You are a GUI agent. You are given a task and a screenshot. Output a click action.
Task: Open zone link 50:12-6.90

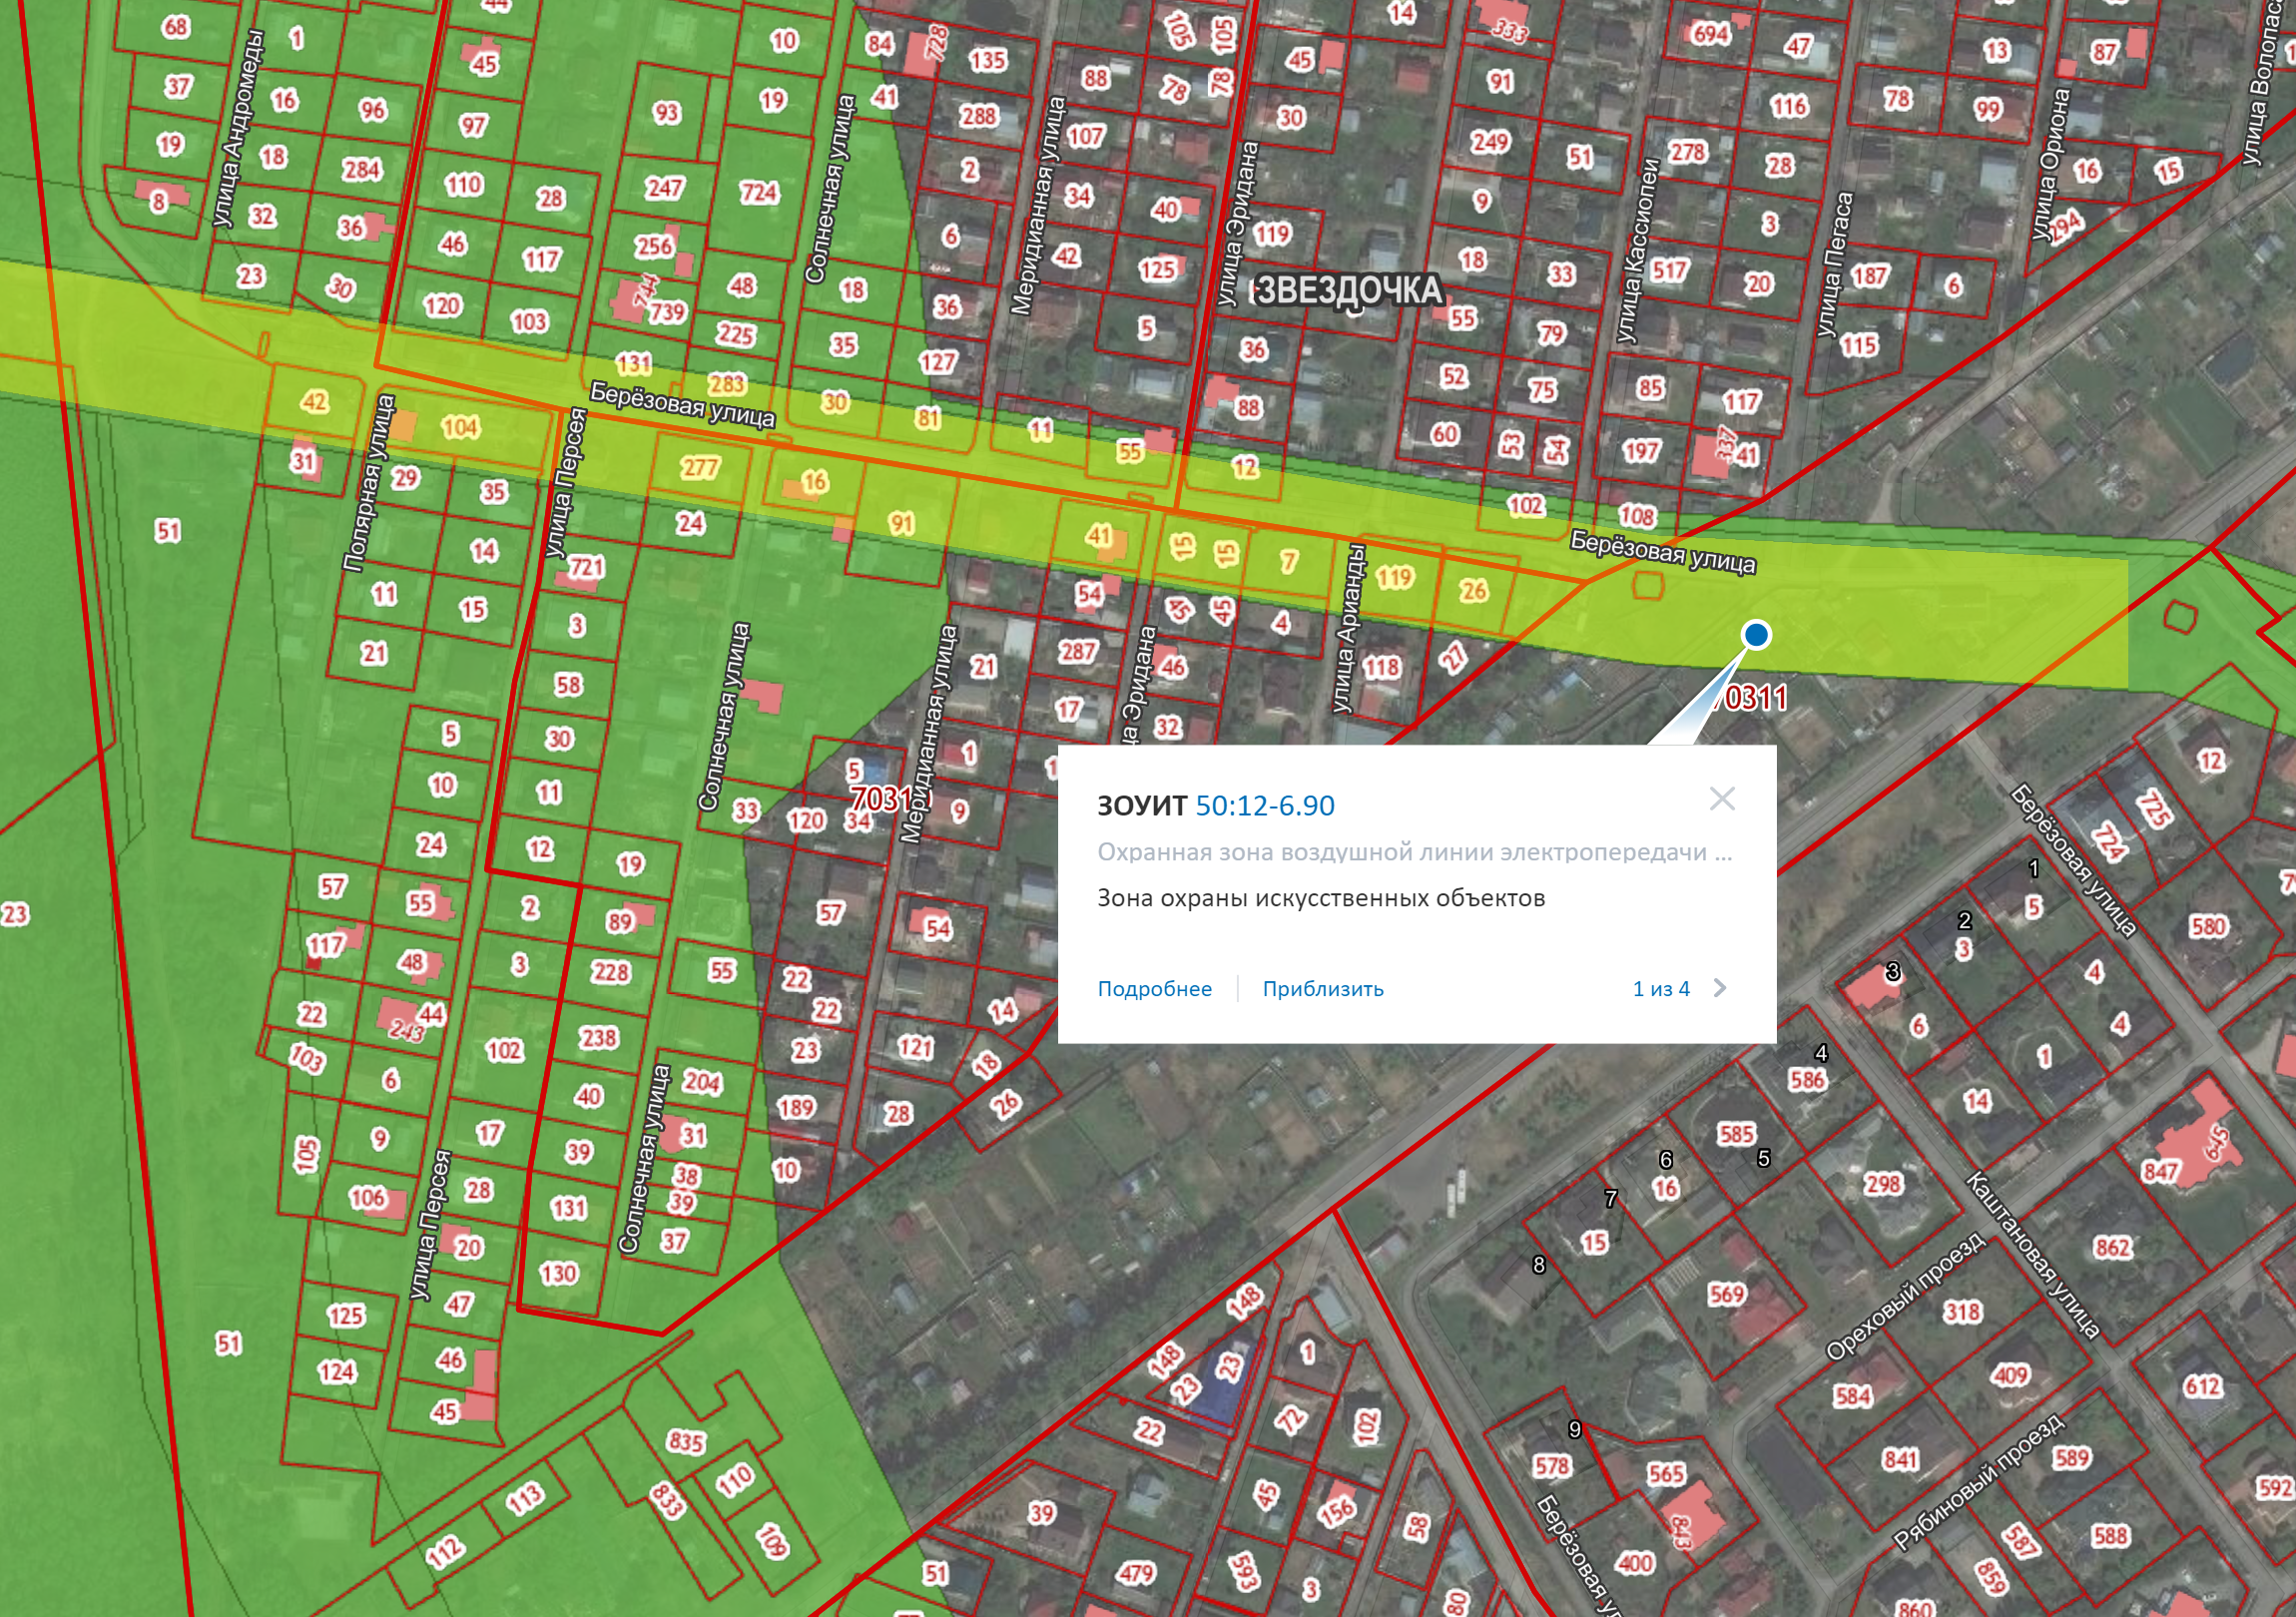(x=1265, y=806)
